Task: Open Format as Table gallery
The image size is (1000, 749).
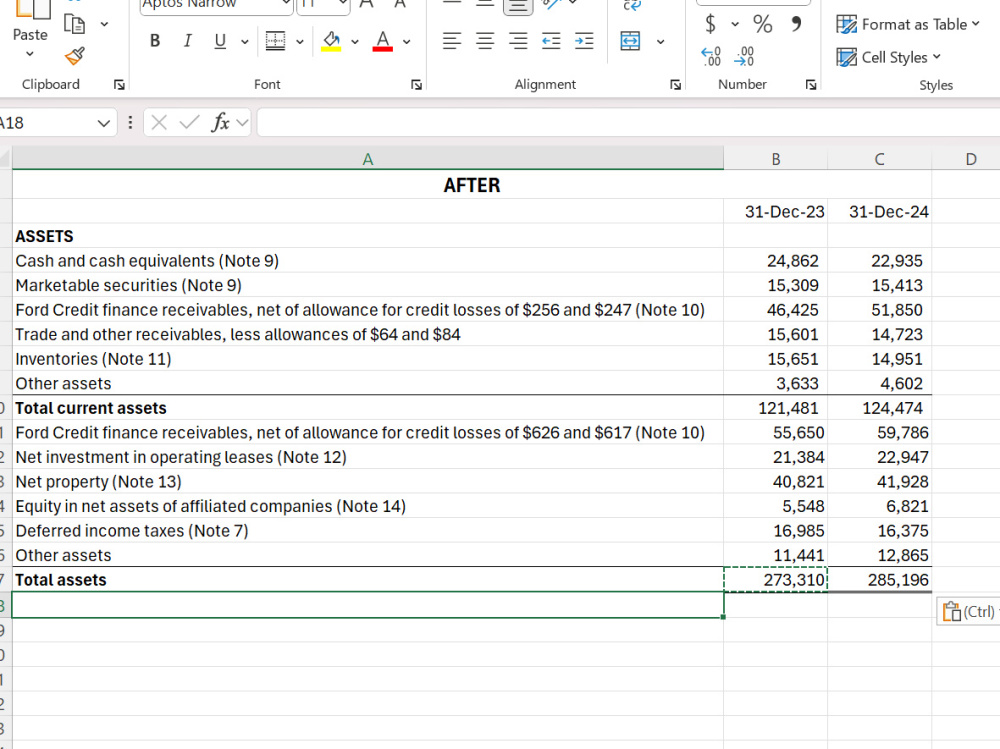Action: [x=908, y=25]
